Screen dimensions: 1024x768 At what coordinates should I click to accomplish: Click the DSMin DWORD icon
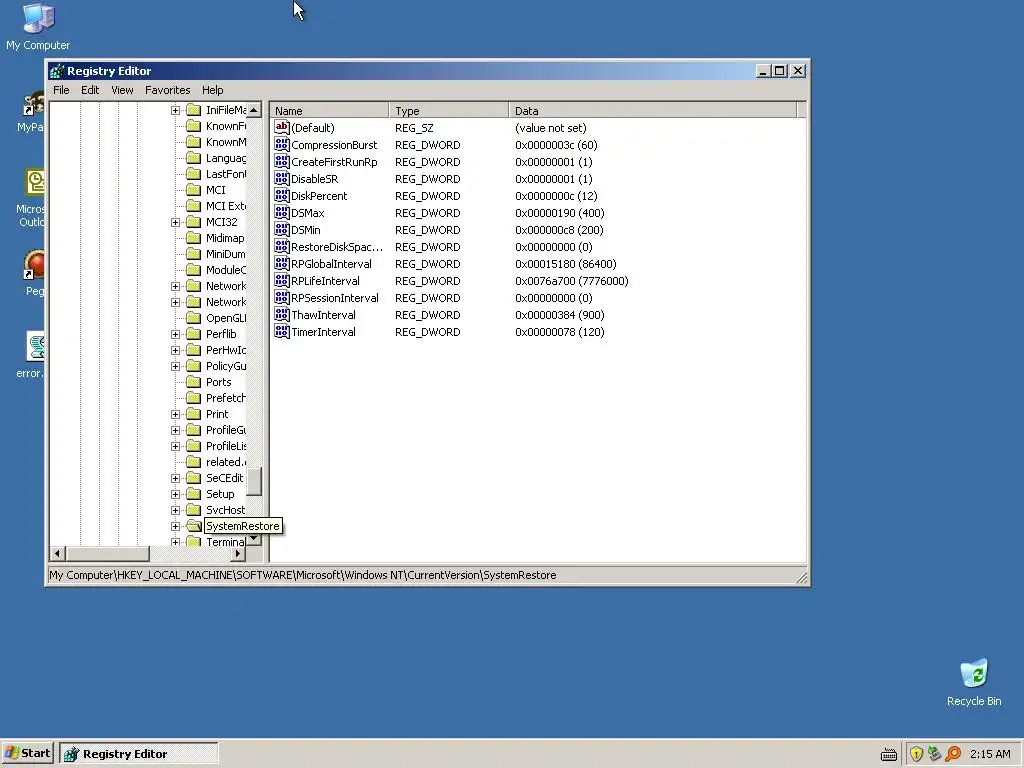pyautogui.click(x=281, y=229)
